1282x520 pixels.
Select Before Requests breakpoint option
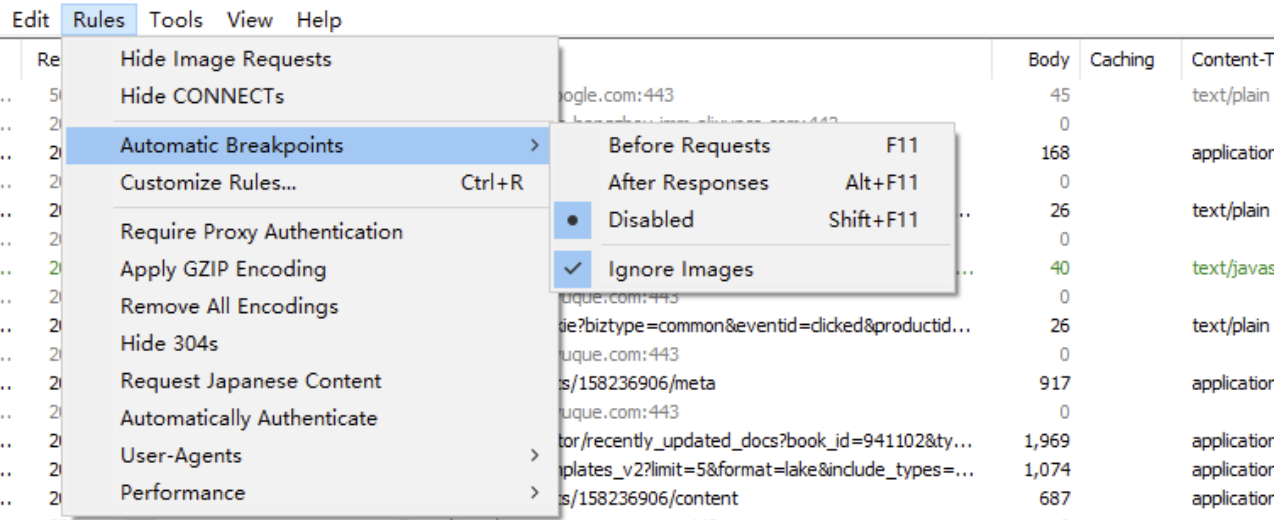(x=689, y=146)
